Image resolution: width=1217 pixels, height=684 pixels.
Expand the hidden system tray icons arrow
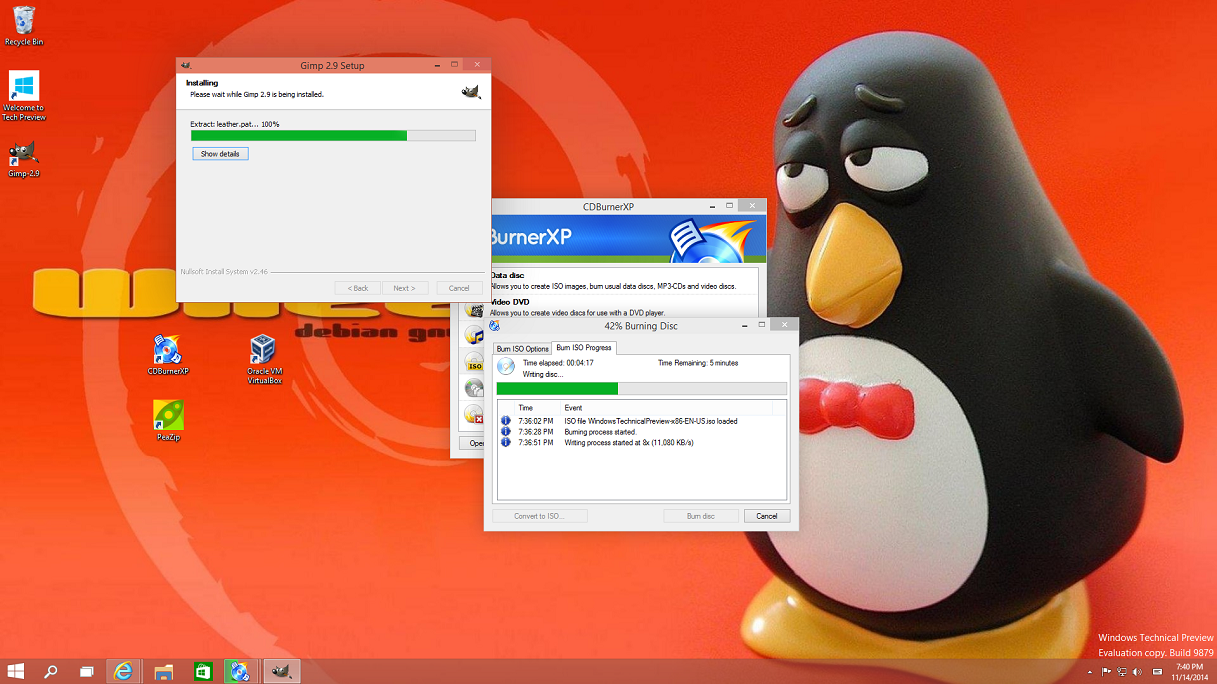pyautogui.click(x=1091, y=672)
